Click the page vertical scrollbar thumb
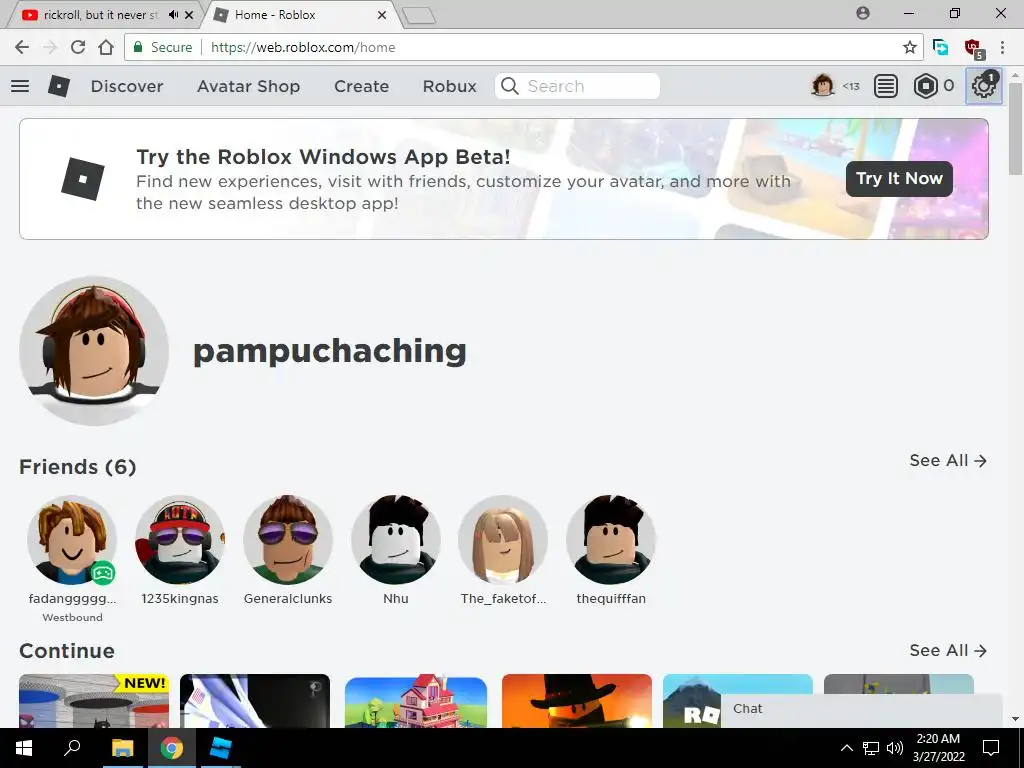This screenshot has width=1024, height=768. 1015,129
